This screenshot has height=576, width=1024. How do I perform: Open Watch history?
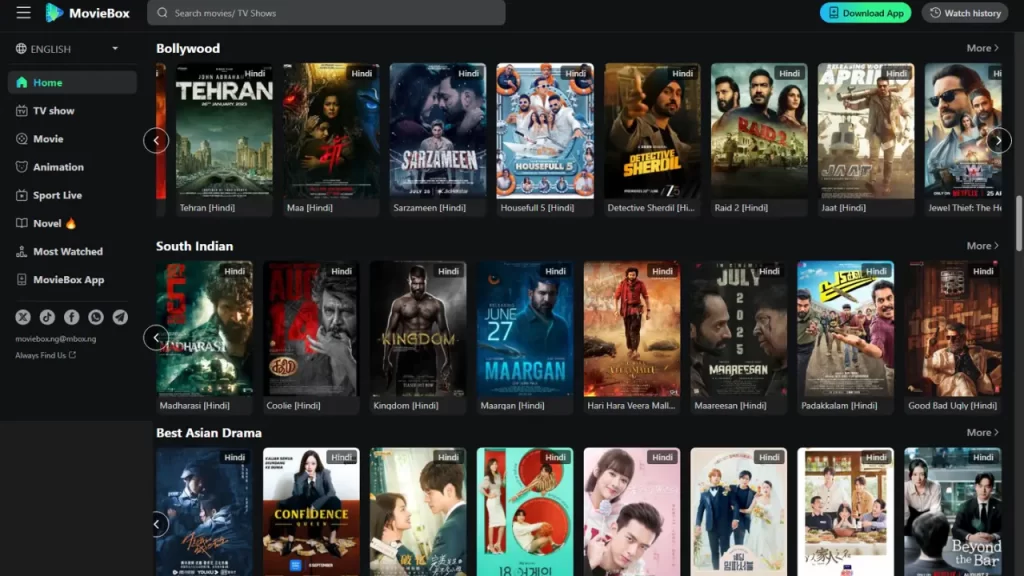point(965,12)
